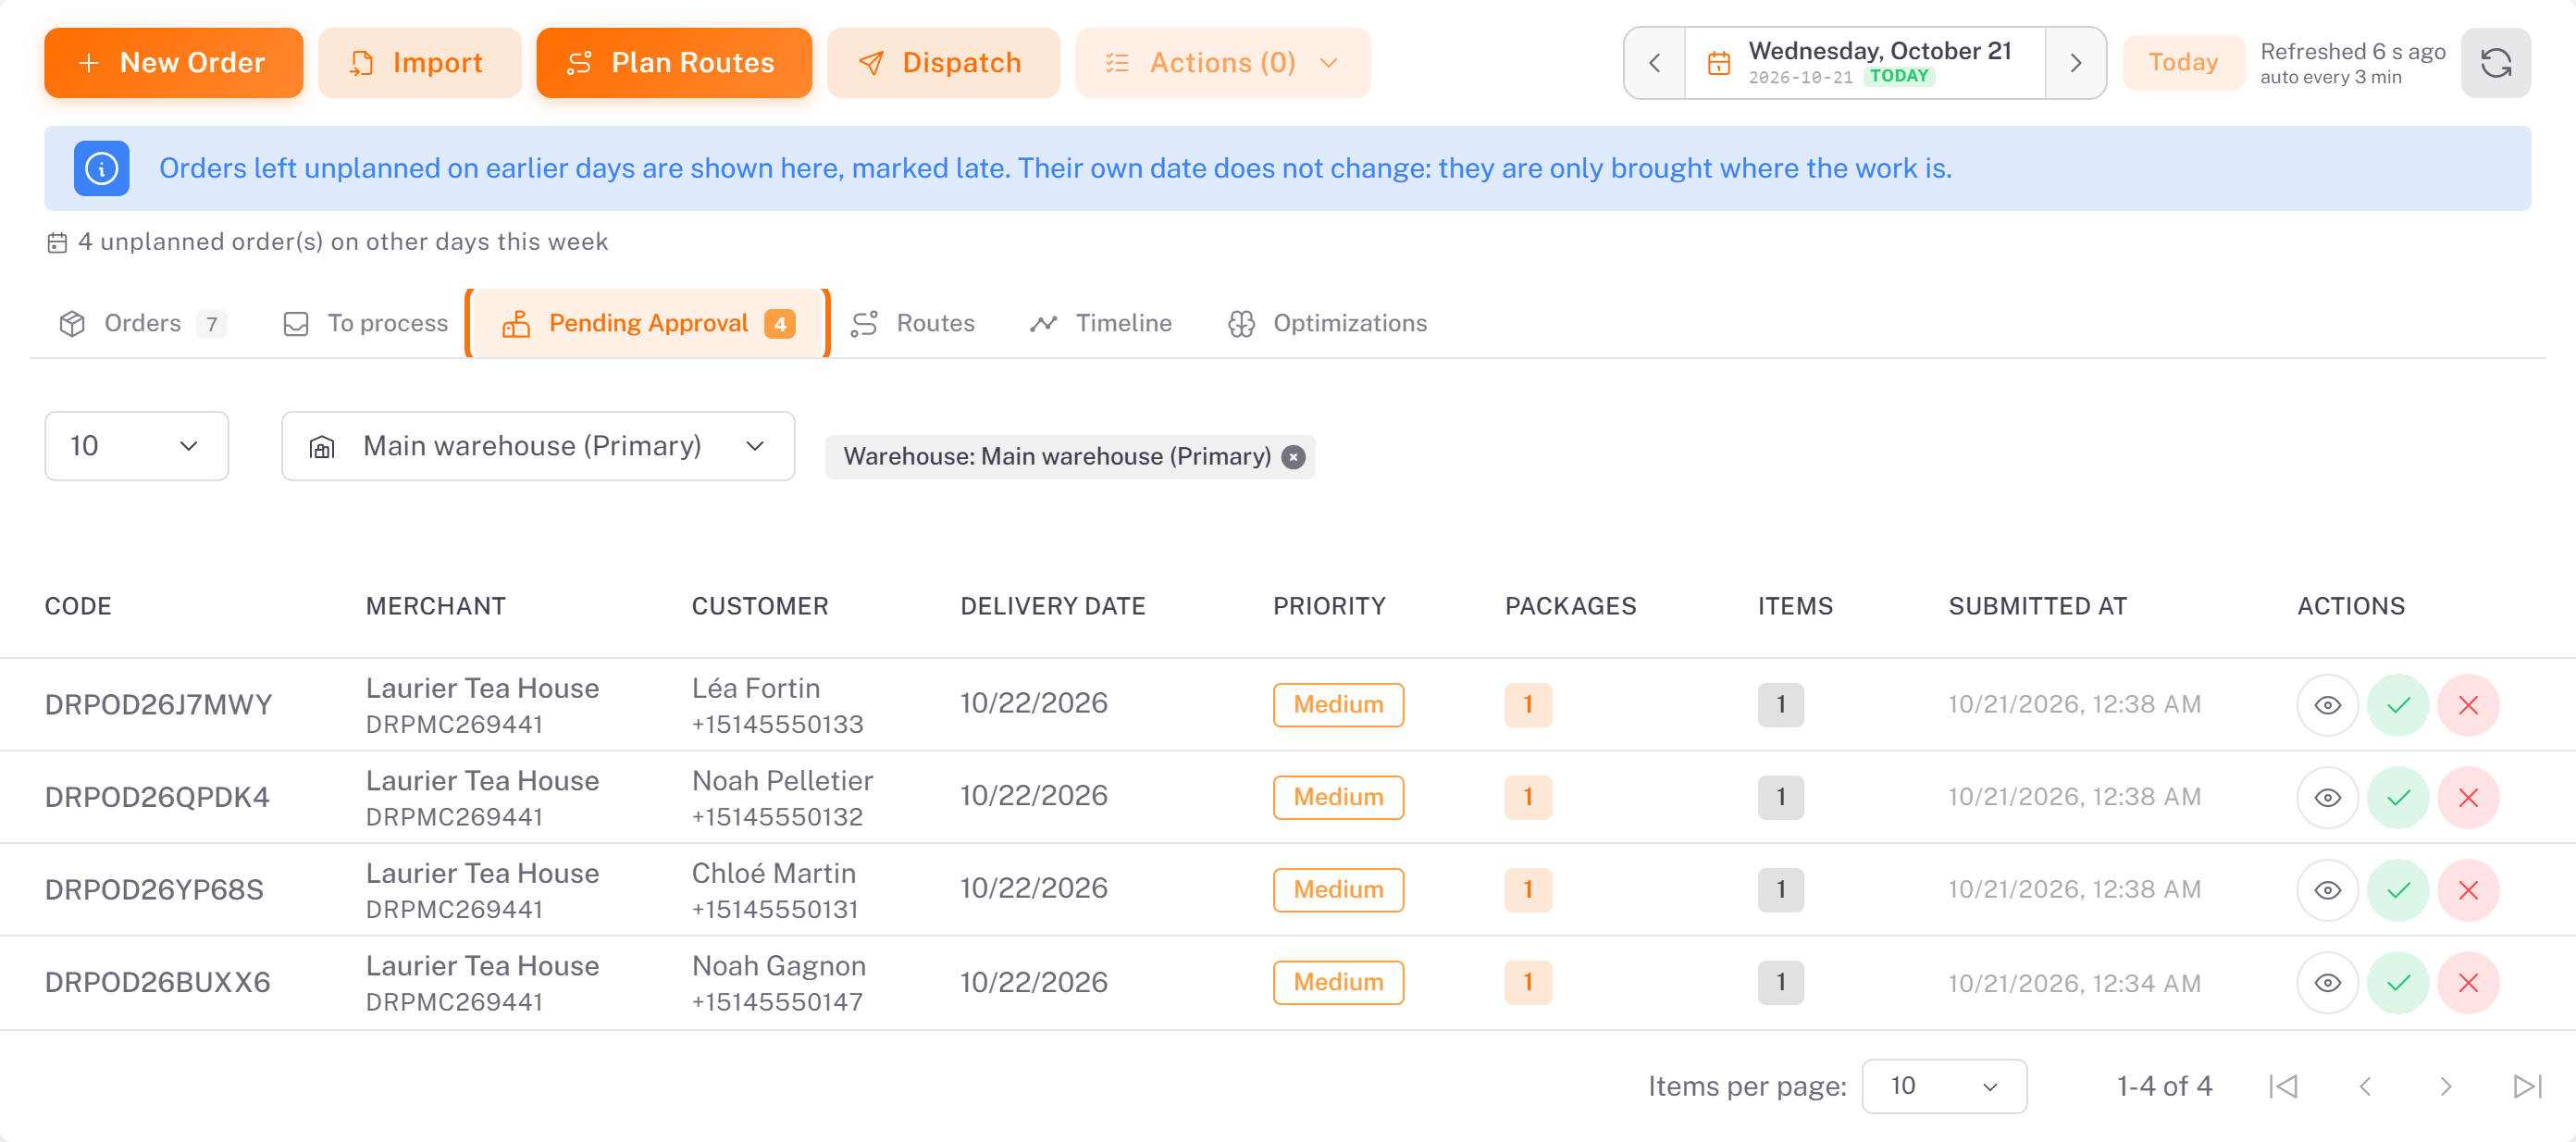Open the Timeline tab
The width and height of the screenshot is (2576, 1142).
[1101, 323]
